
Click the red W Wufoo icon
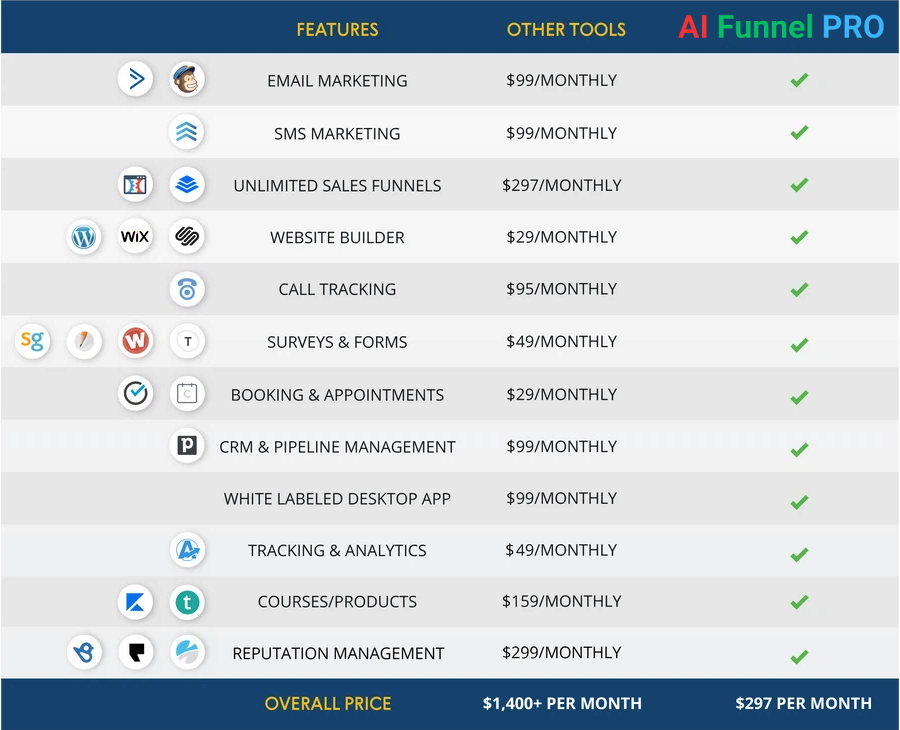135,341
